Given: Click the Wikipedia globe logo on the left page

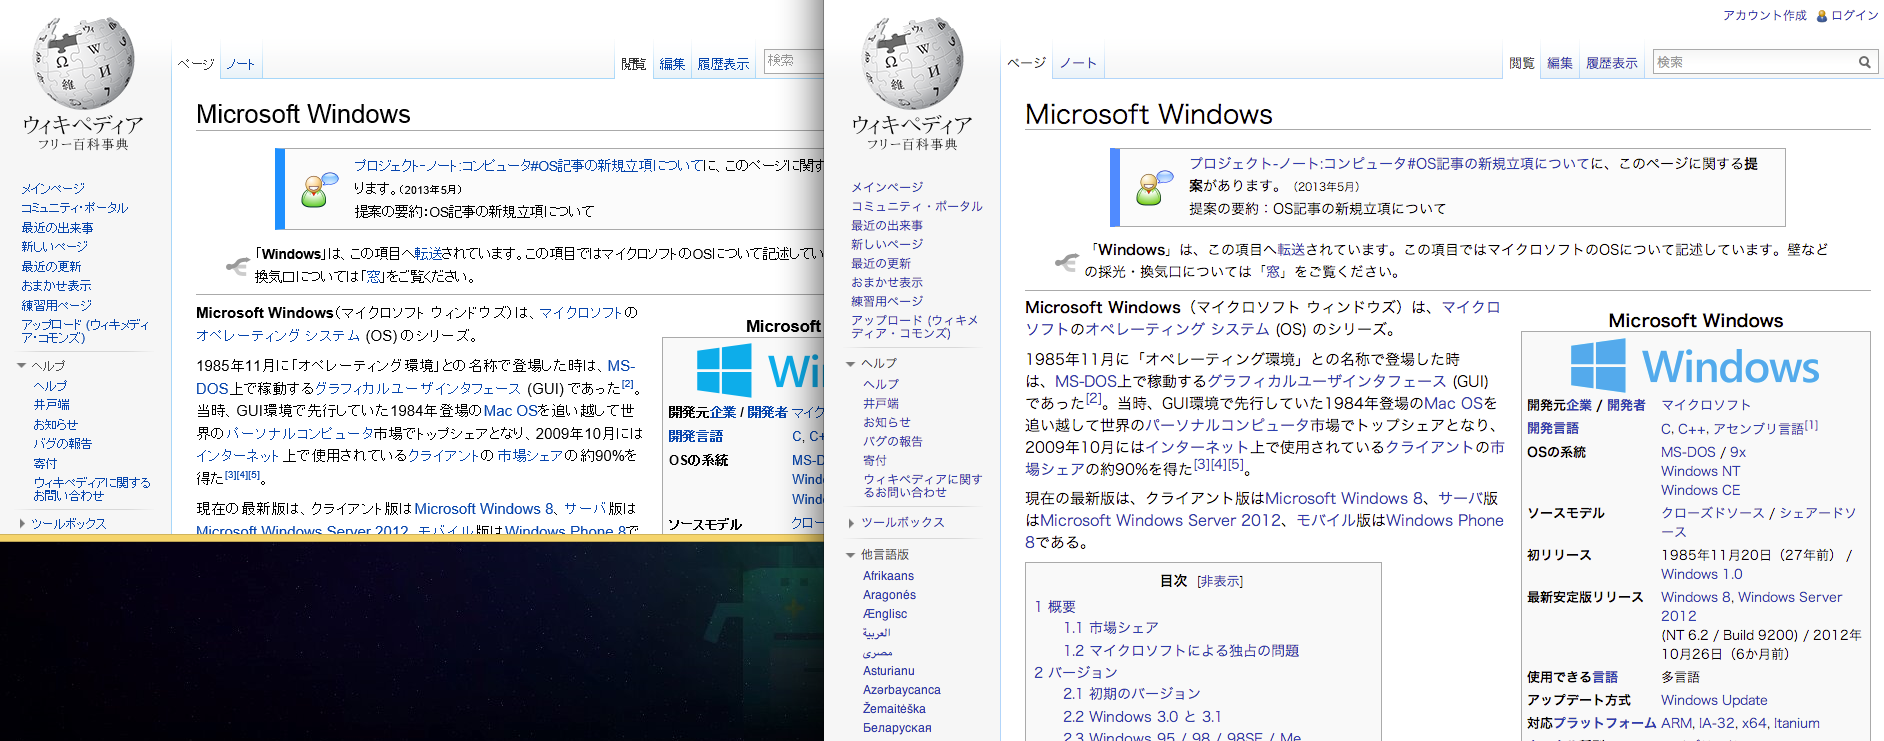Looking at the screenshot, I should click(82, 62).
